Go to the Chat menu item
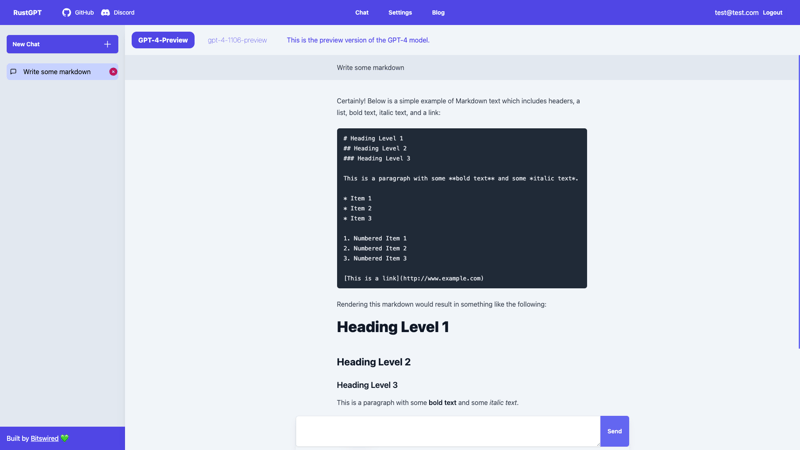The width and height of the screenshot is (800, 450). tap(362, 13)
